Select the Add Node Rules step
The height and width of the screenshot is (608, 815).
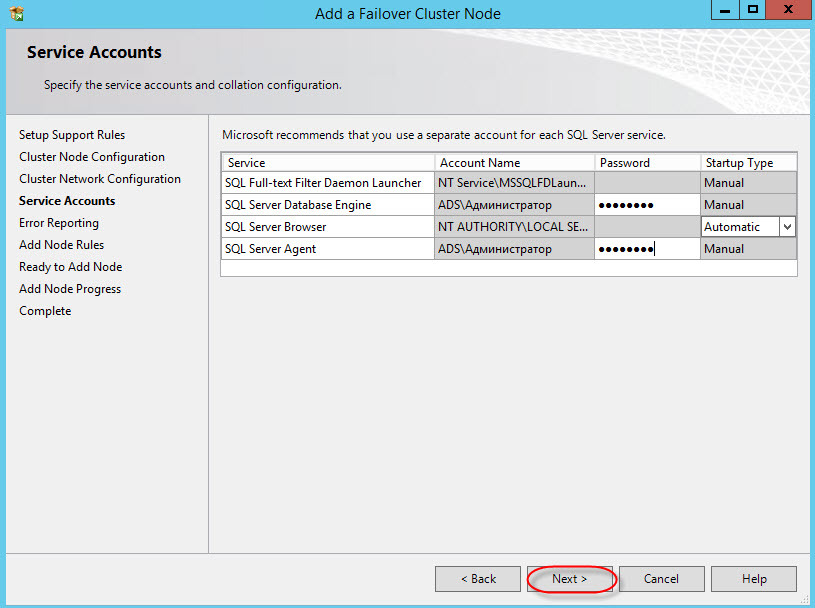coord(61,245)
